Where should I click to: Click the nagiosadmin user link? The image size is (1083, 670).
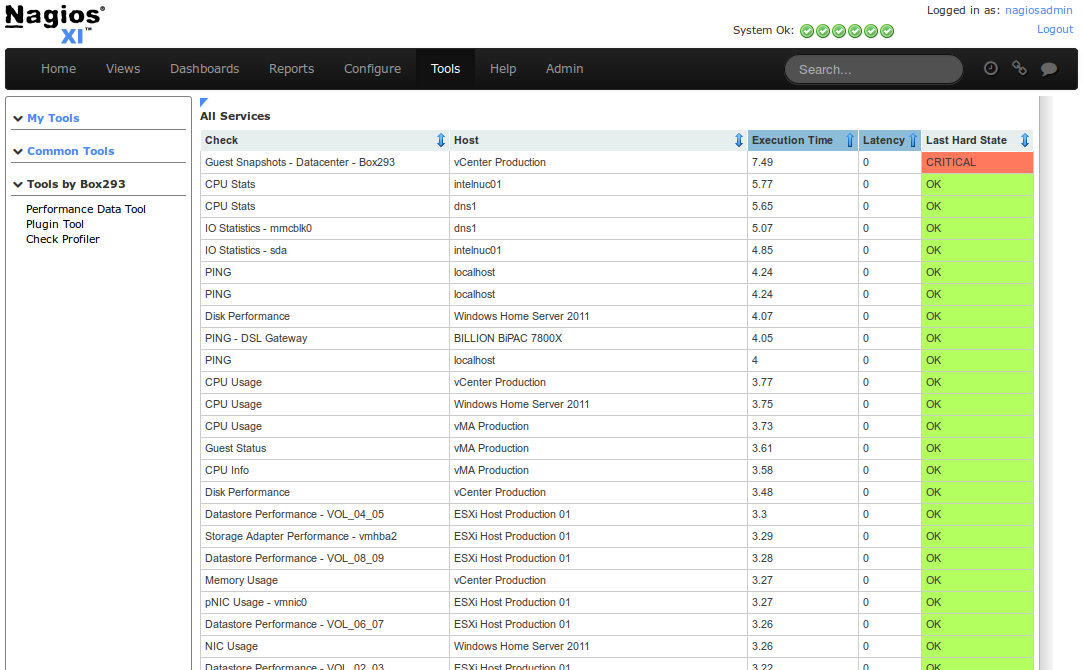pos(1039,10)
